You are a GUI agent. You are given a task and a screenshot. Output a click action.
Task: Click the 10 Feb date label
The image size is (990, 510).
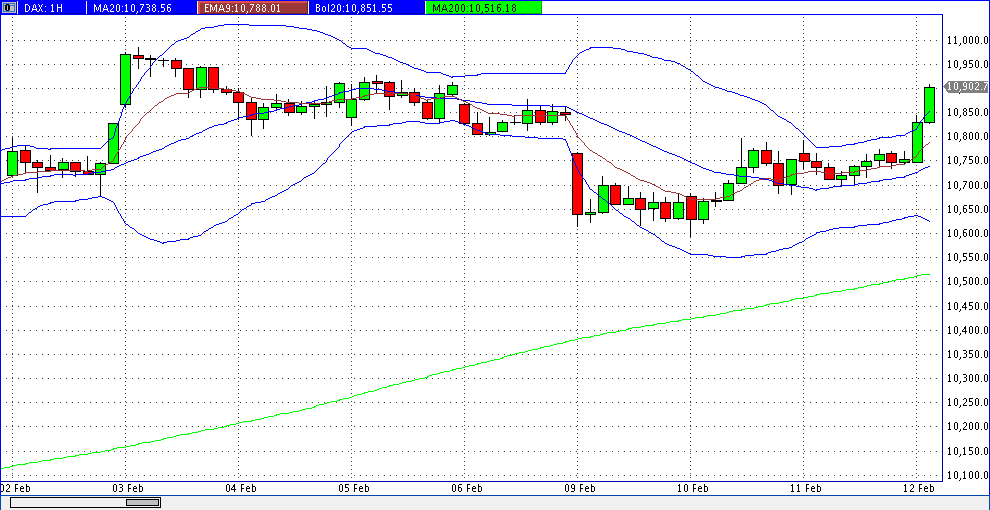[x=692, y=489]
